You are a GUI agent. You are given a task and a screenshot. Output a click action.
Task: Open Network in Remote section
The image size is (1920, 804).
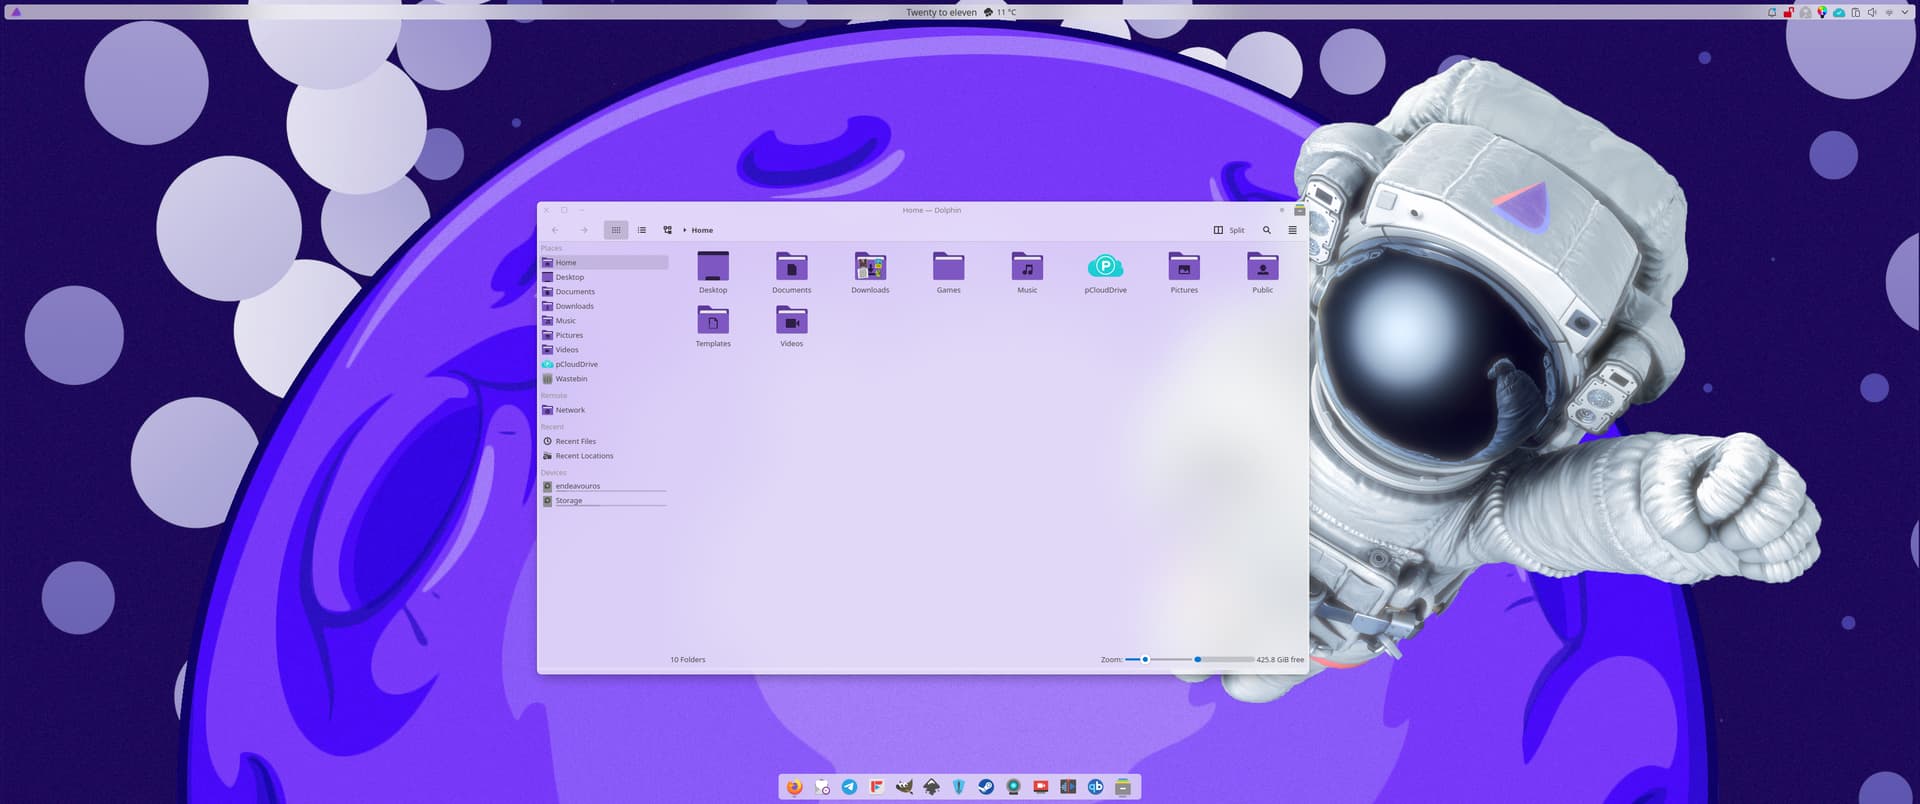coord(604,410)
